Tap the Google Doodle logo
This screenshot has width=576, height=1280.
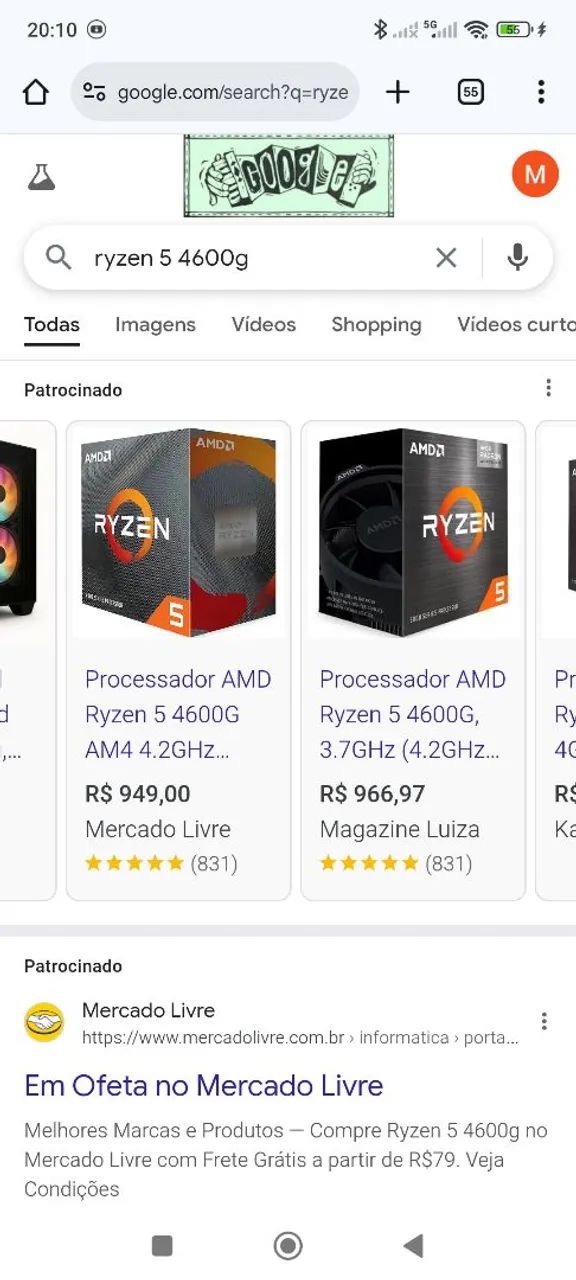pos(288,173)
